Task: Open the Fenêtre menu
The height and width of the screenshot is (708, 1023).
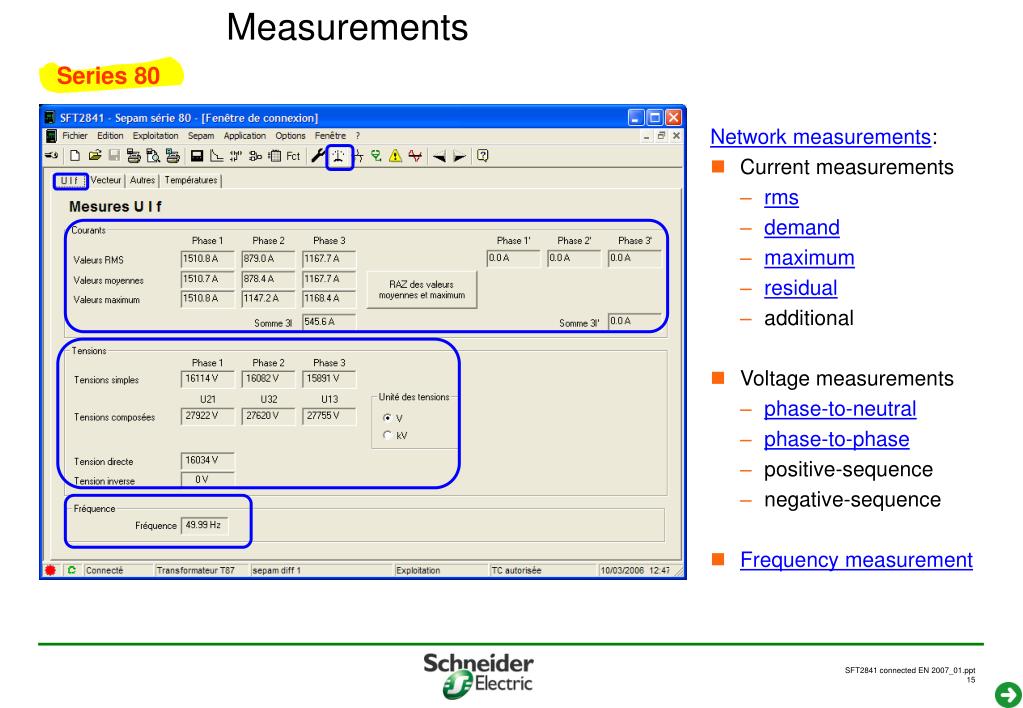Action: pyautogui.click(x=330, y=136)
